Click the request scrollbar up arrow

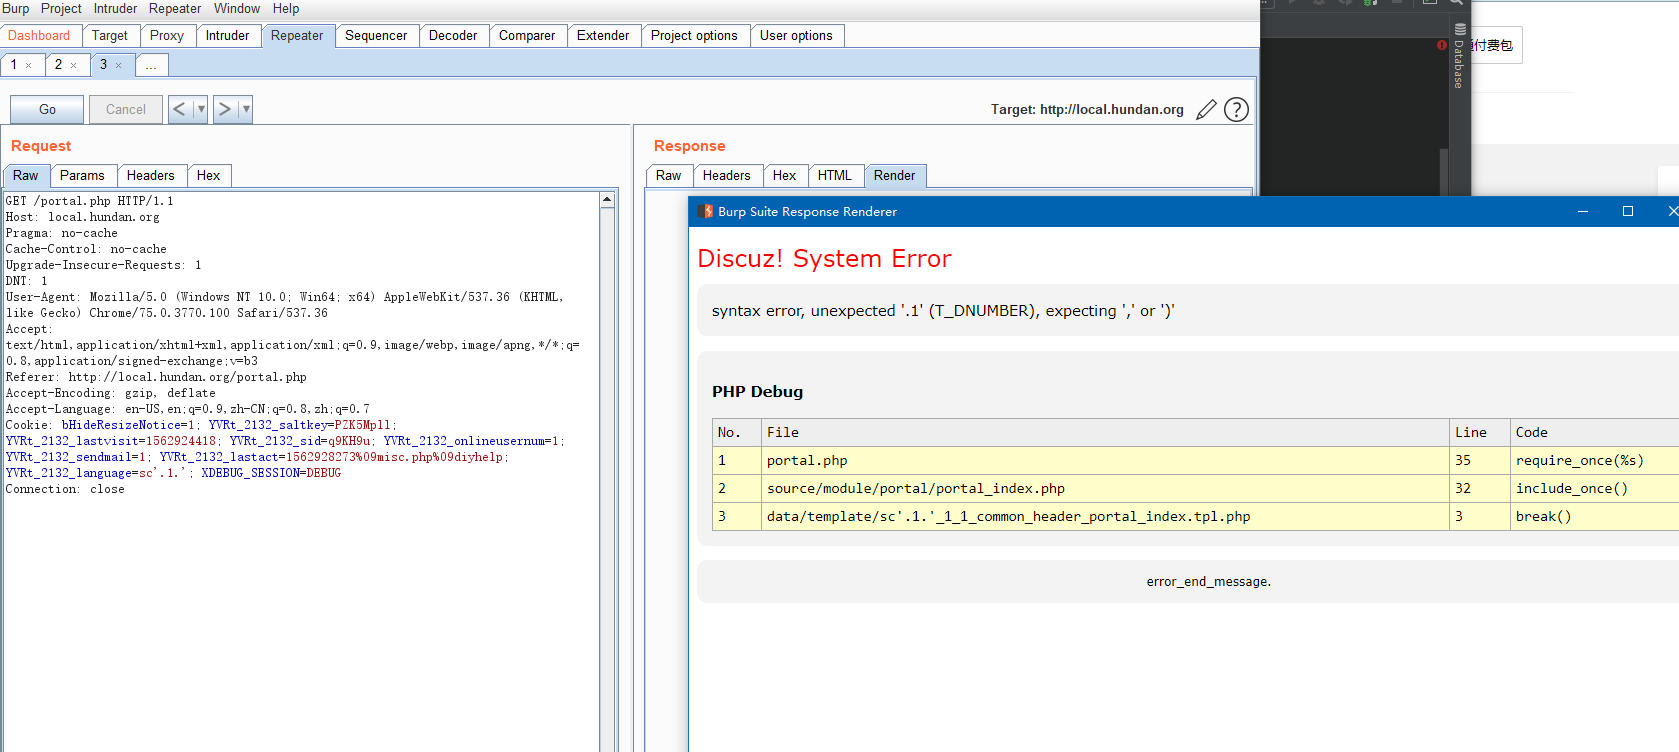coord(607,200)
